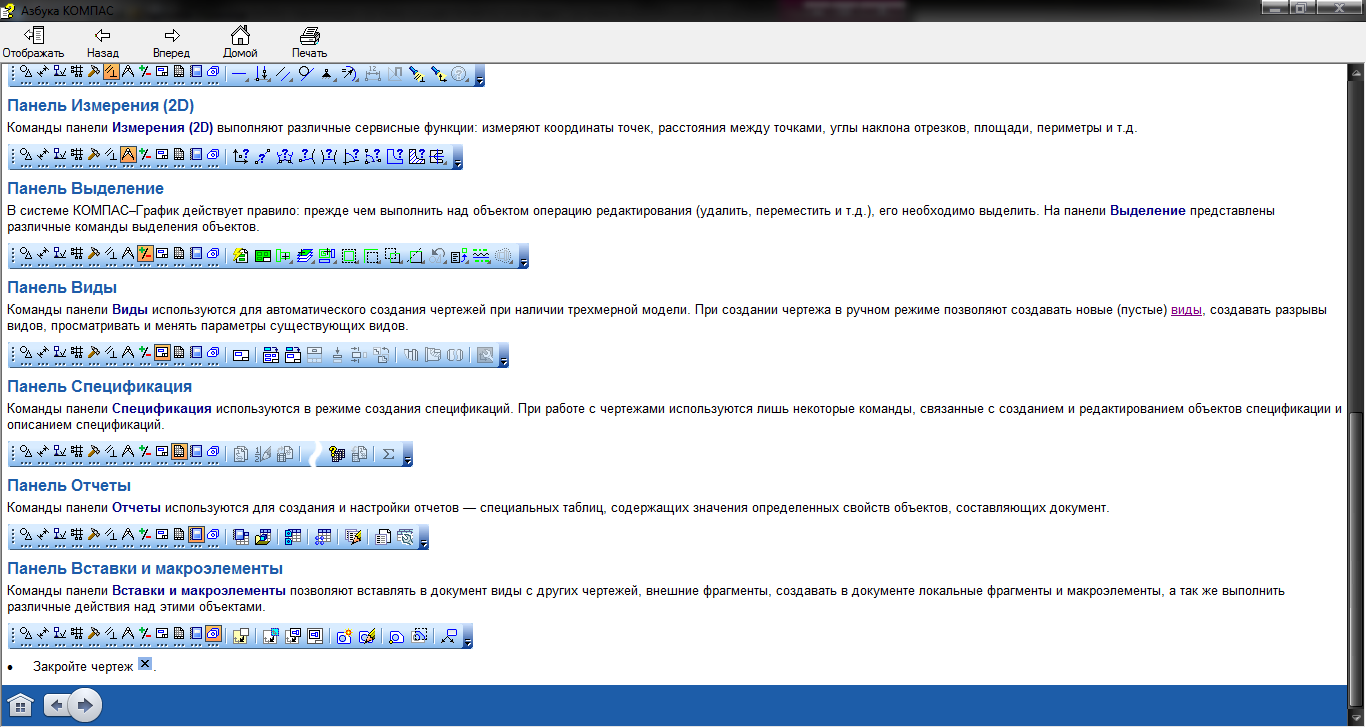Click the greyed question-mark circle in topmost toolbar
The width and height of the screenshot is (1366, 728).
tap(460, 73)
